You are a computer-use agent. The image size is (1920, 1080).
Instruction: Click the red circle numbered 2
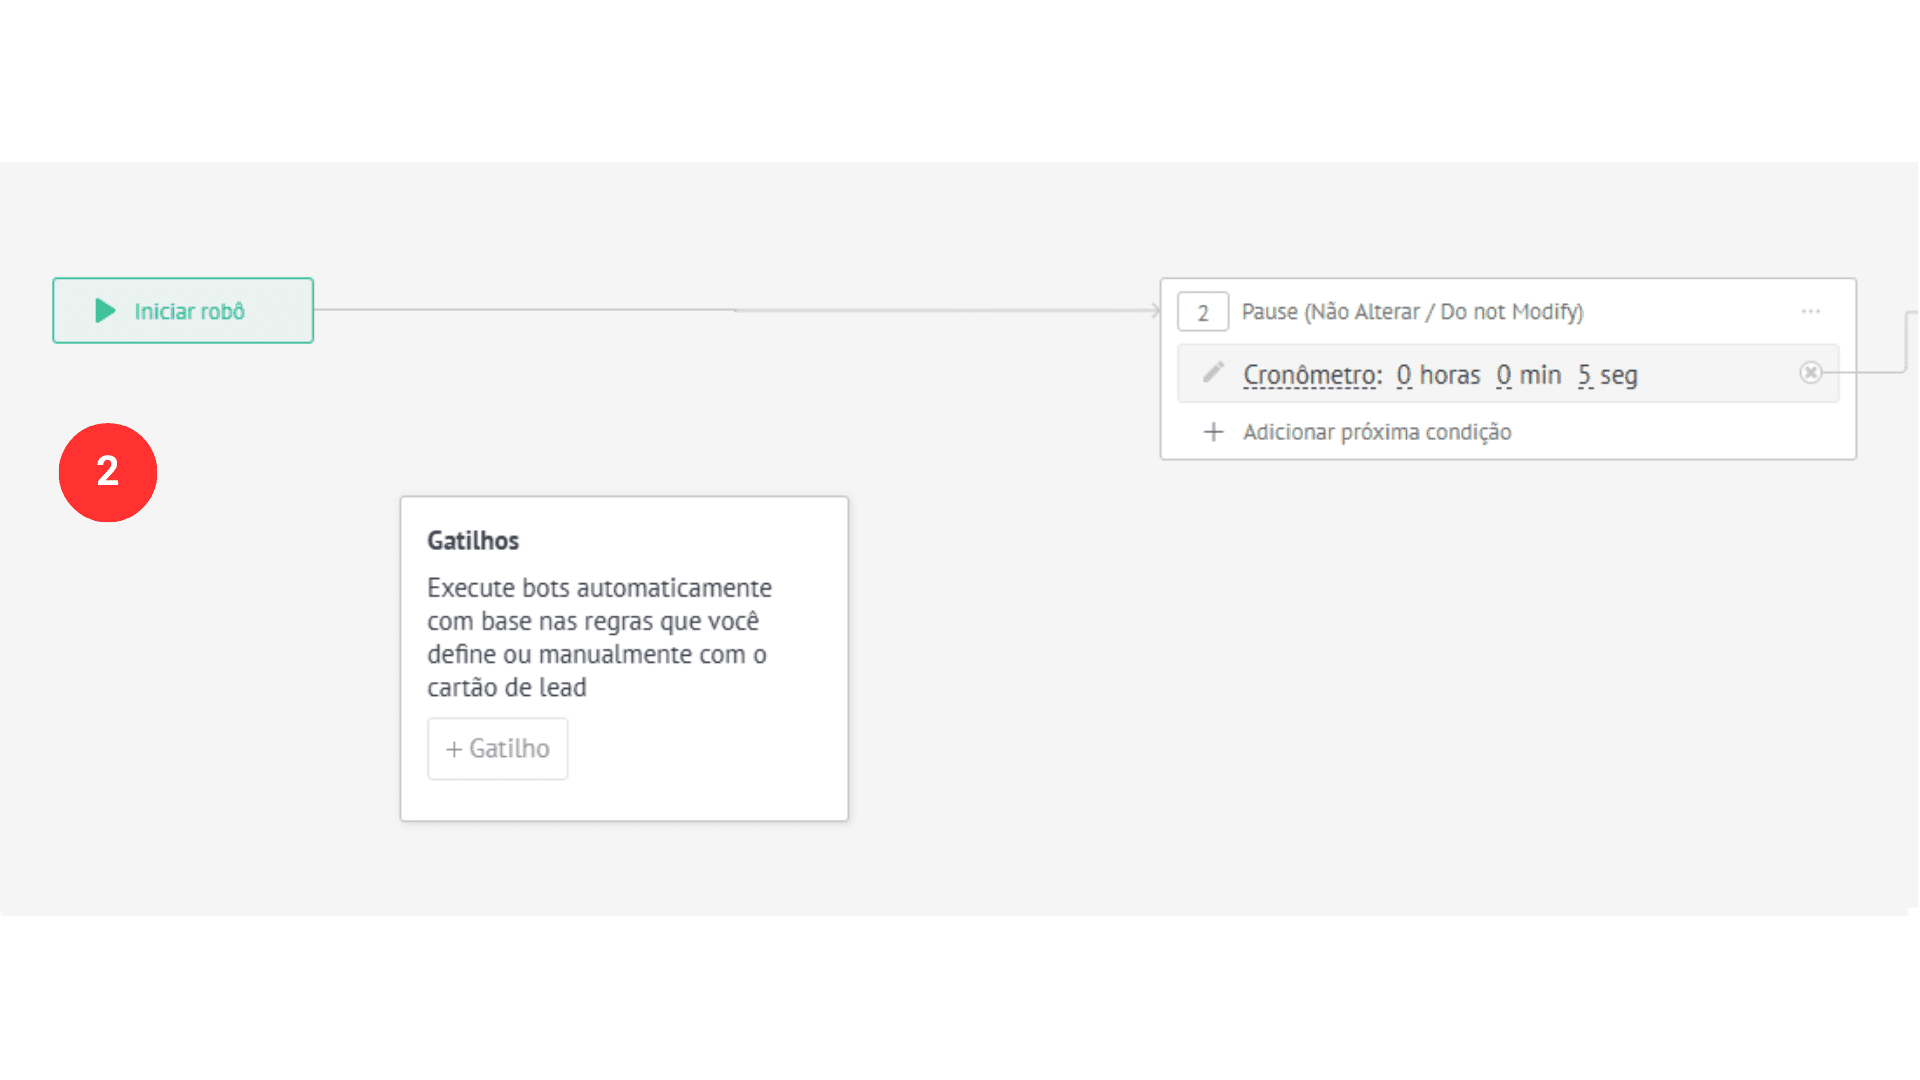coord(108,472)
